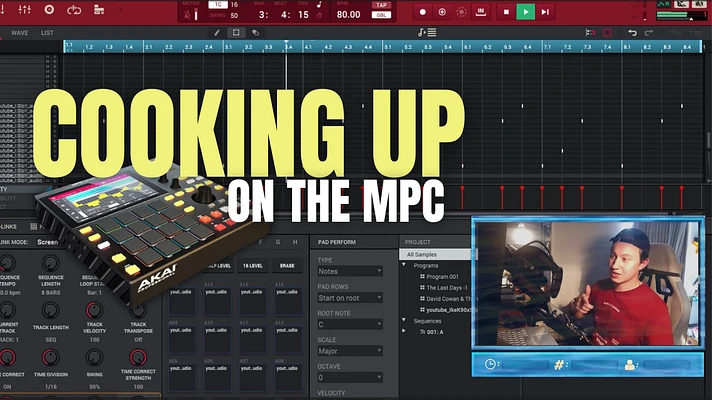Image resolution: width=712 pixels, height=400 pixels.
Task: Open the channel mixer icon
Action: click(x=25, y=9)
